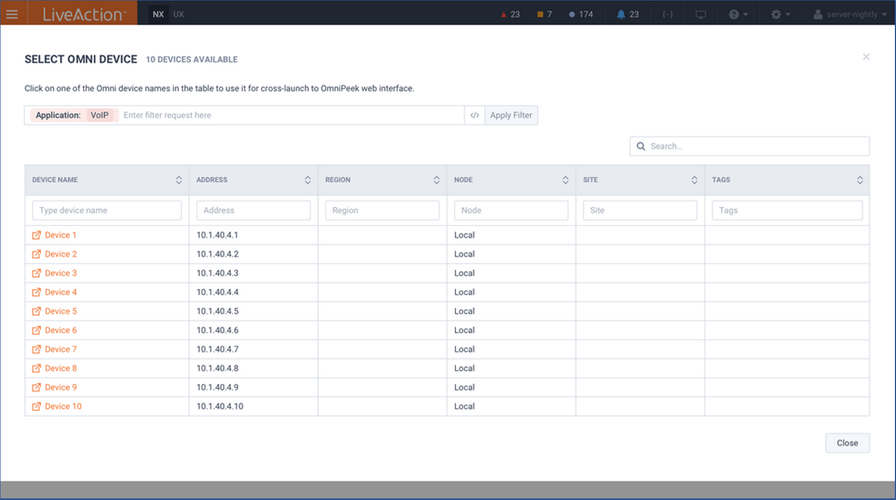Click Local node cell in Device 3 row
This screenshot has height=500, width=896.
point(511,273)
